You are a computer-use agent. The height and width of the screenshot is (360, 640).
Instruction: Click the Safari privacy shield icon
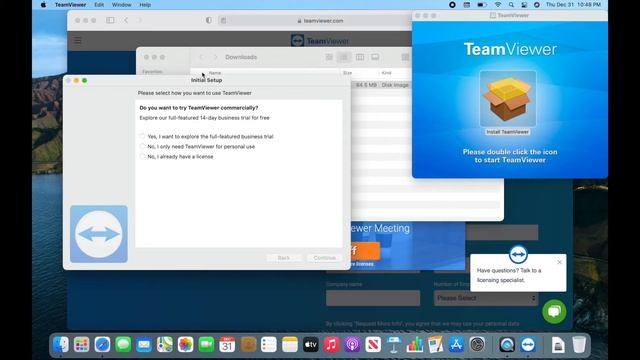click(x=209, y=20)
